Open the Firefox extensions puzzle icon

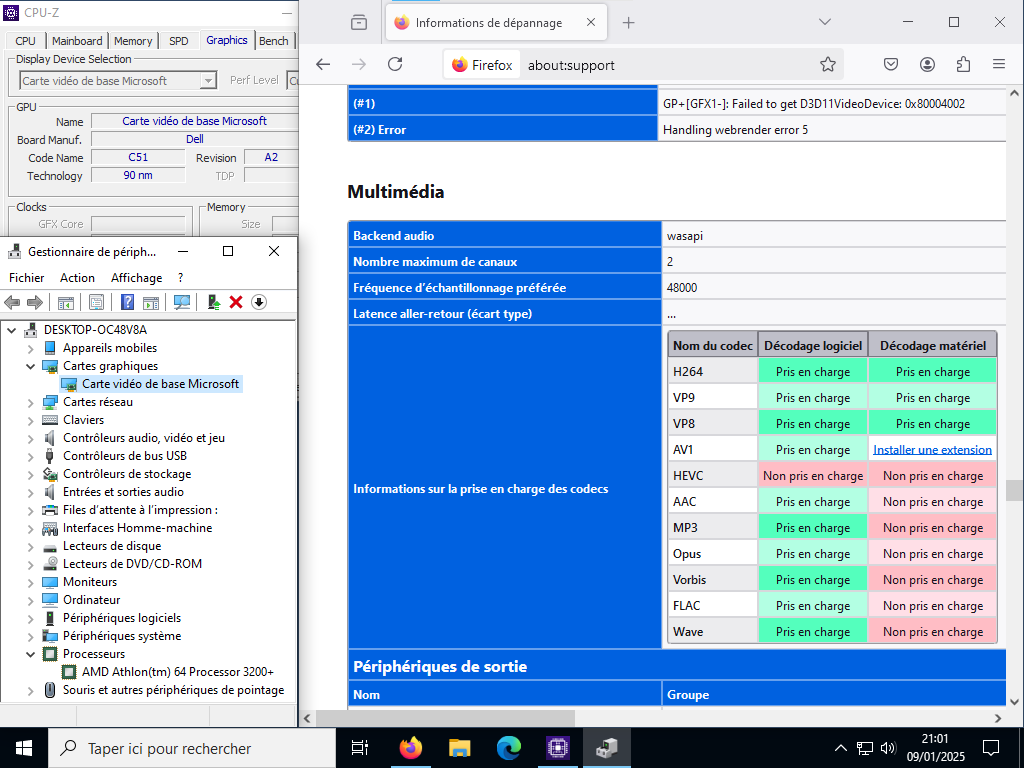click(x=963, y=65)
